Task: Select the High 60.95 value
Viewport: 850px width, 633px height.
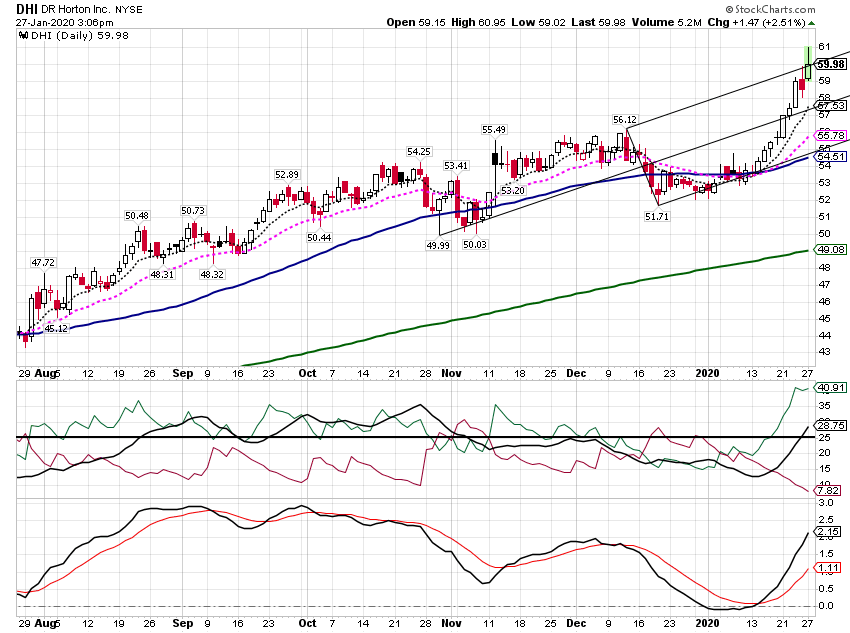Action: pos(478,22)
